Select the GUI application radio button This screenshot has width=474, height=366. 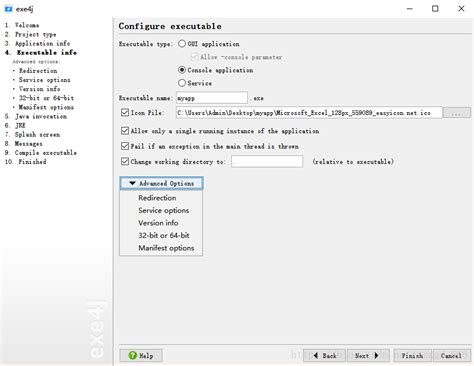pyautogui.click(x=182, y=44)
